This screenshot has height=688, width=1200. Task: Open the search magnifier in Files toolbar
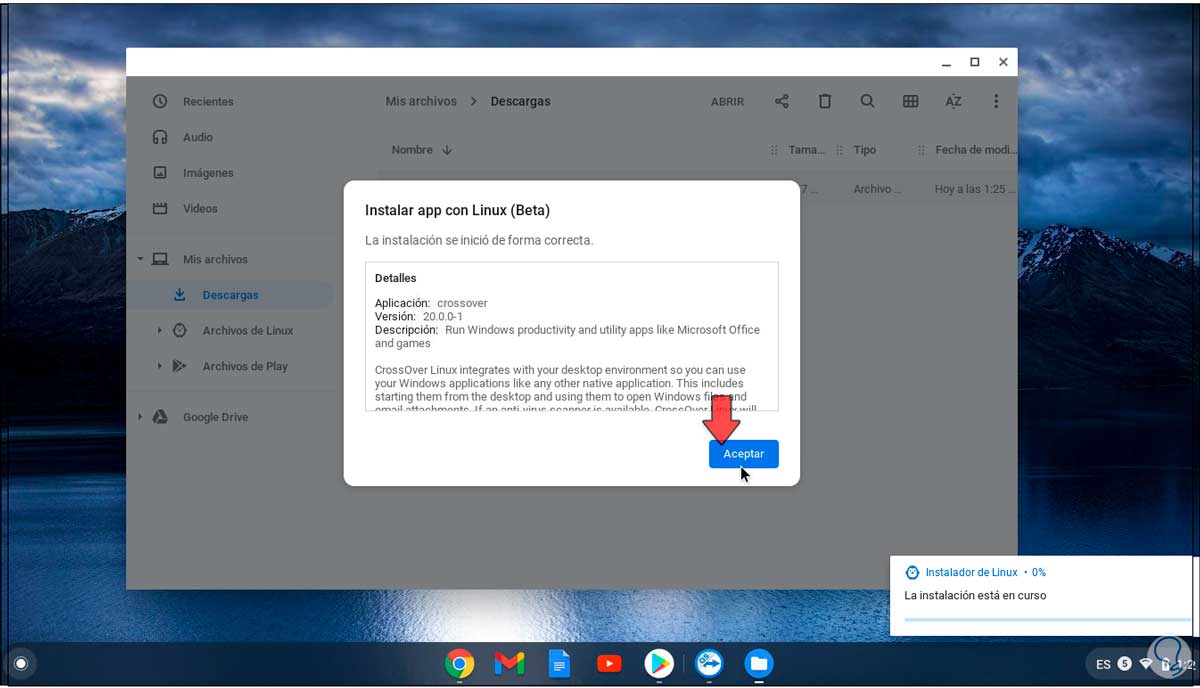[867, 101]
